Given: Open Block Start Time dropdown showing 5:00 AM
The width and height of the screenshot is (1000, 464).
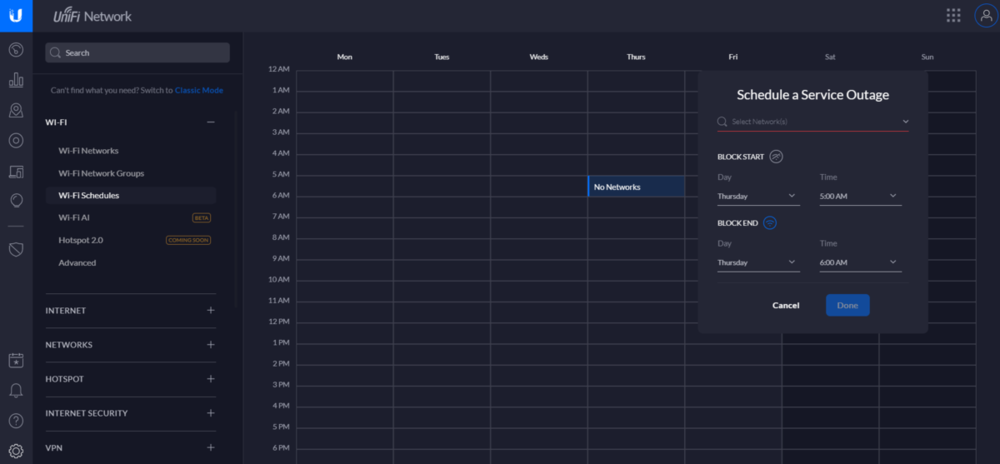Looking at the screenshot, I should point(860,196).
